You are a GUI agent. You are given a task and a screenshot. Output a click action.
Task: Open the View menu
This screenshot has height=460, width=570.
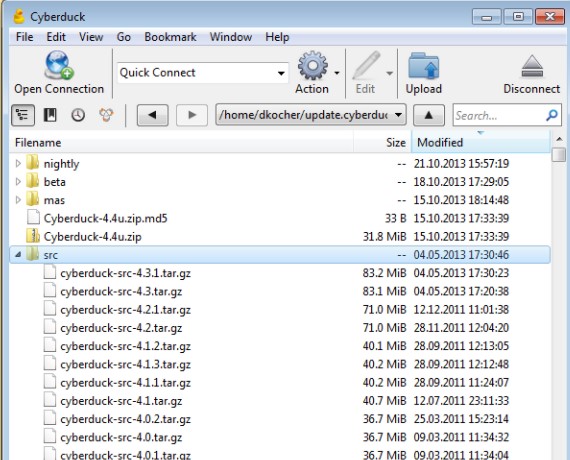click(91, 37)
